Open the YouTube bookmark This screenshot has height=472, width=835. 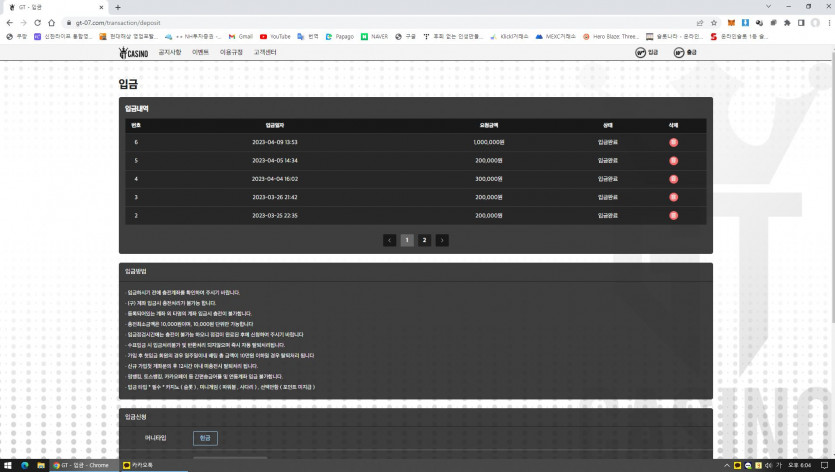point(275,37)
